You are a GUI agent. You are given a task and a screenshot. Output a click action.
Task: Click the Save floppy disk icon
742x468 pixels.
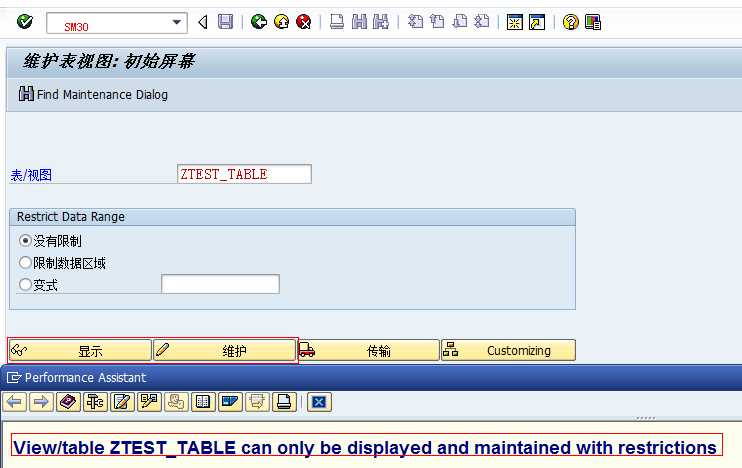pos(225,22)
